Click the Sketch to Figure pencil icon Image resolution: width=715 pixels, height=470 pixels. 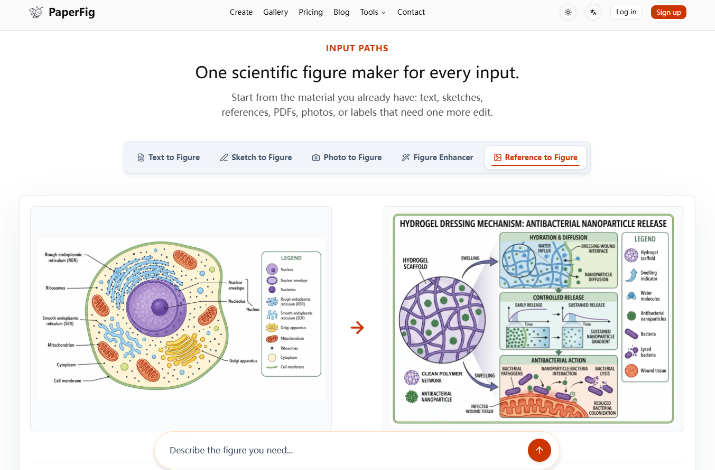224,157
